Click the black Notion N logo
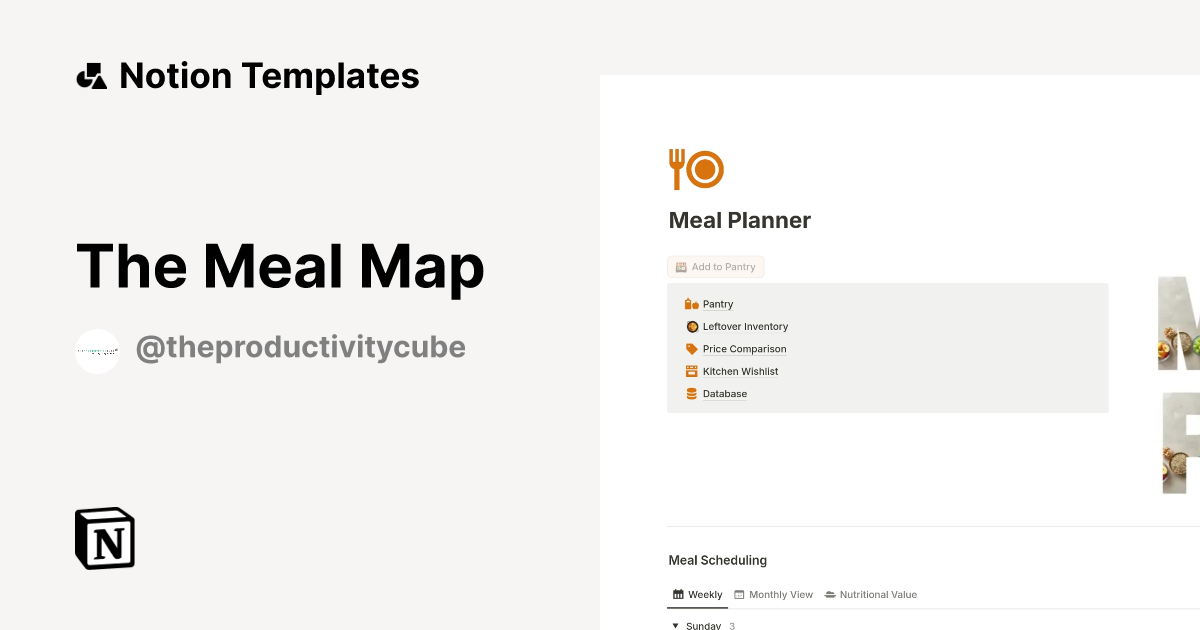Viewport: 1200px width, 630px height. click(x=104, y=538)
